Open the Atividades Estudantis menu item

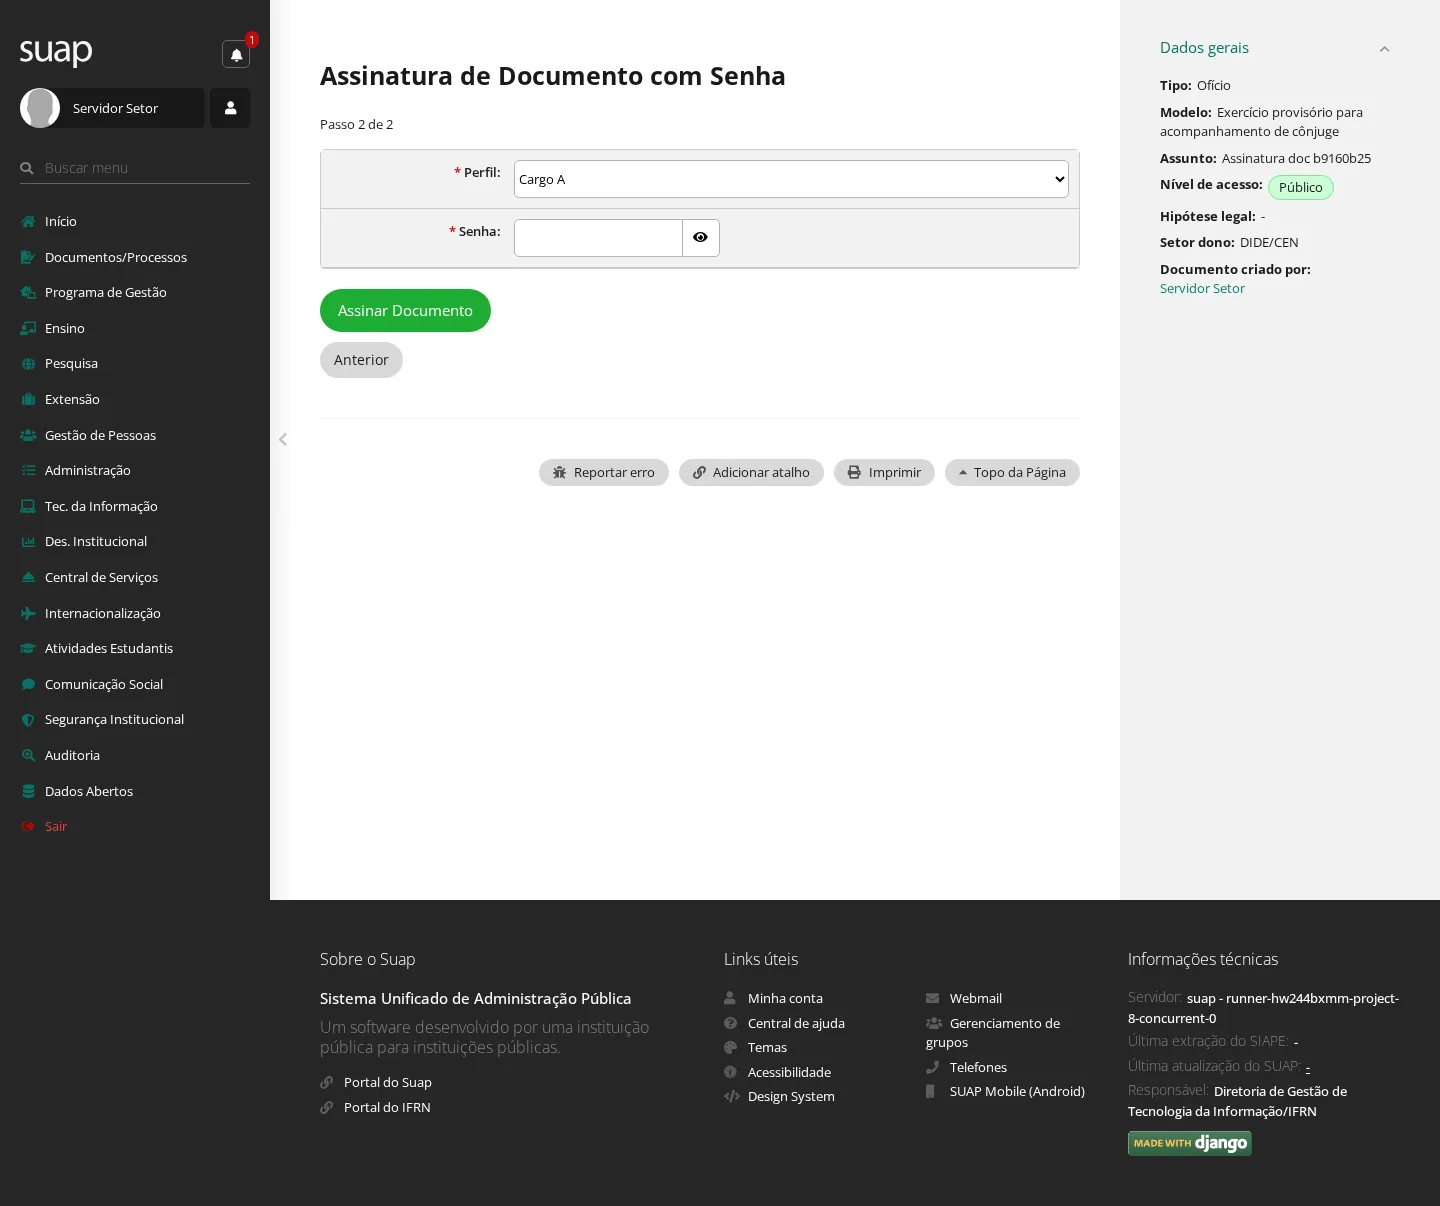(x=108, y=648)
